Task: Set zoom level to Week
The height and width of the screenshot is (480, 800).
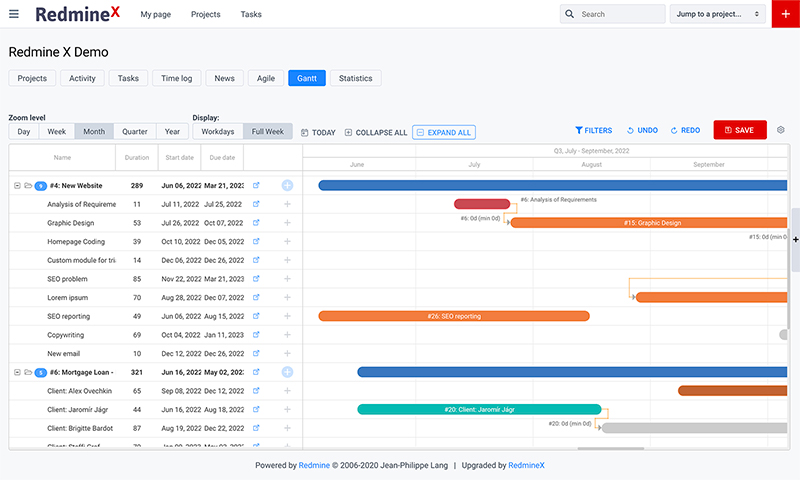Action: click(57, 132)
